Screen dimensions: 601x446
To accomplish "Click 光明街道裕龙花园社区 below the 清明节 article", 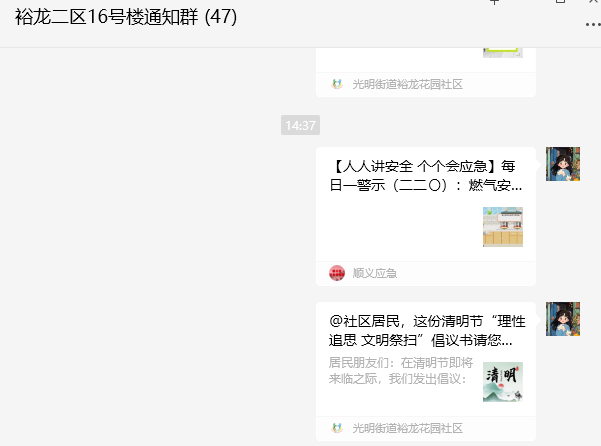I will (x=407, y=428).
